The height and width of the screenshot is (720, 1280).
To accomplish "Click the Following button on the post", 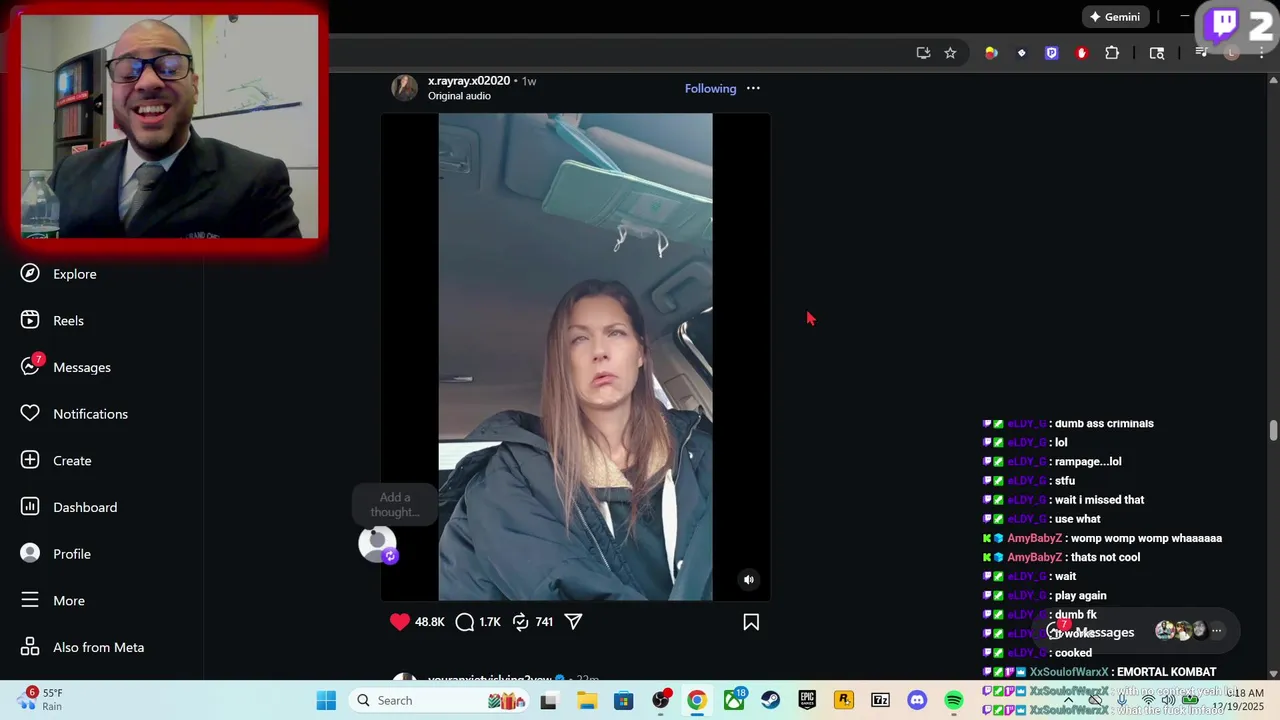I will [710, 88].
